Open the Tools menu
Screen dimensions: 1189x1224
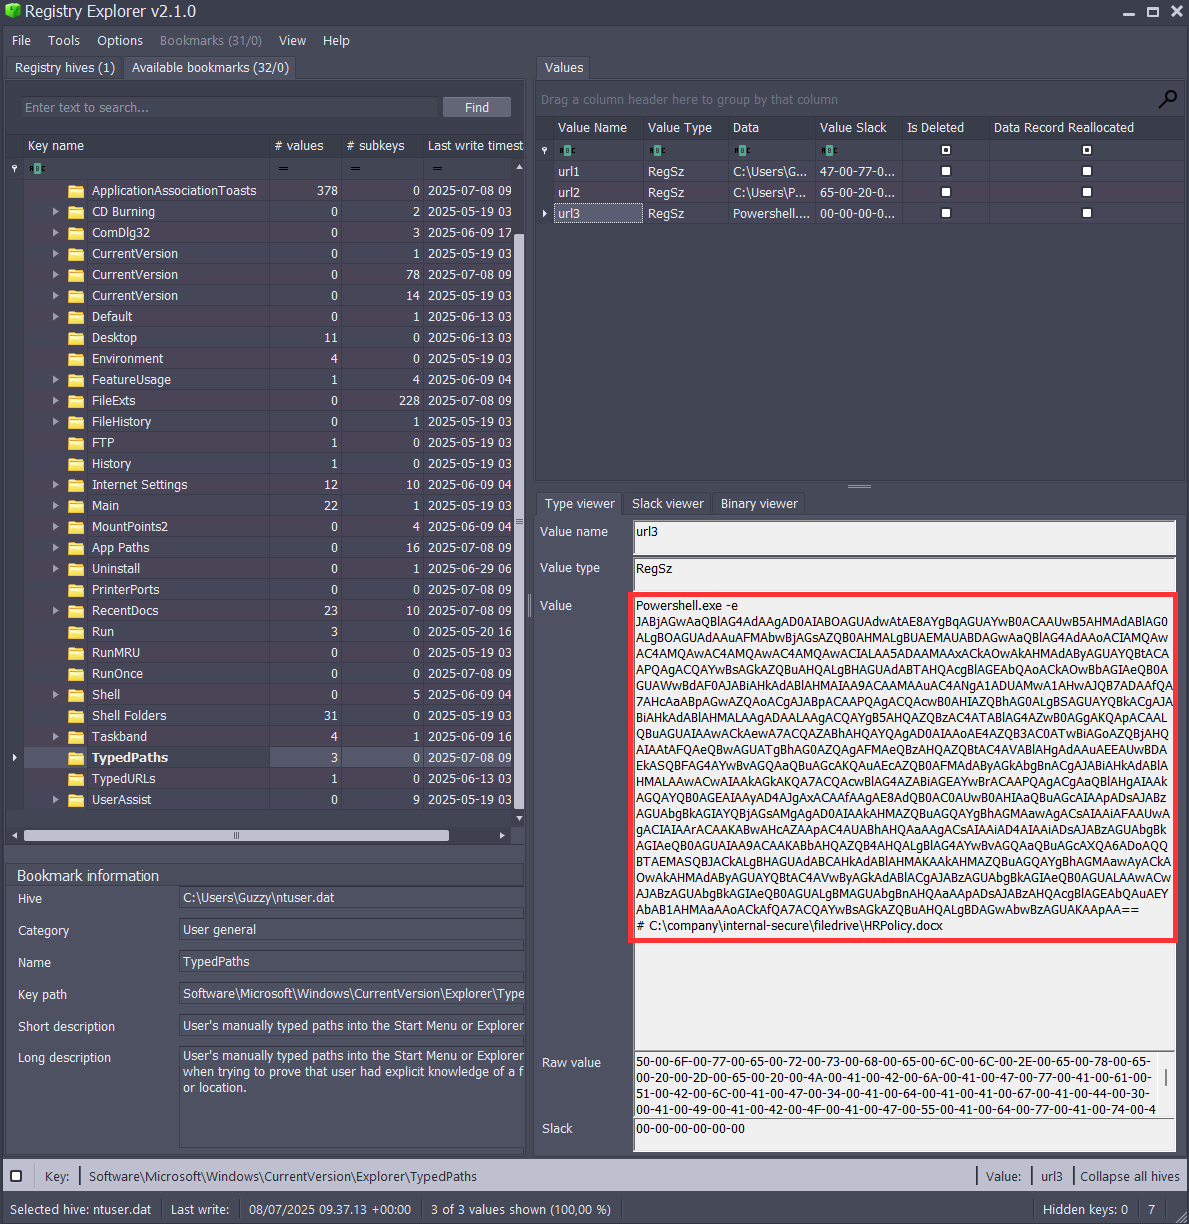64,40
